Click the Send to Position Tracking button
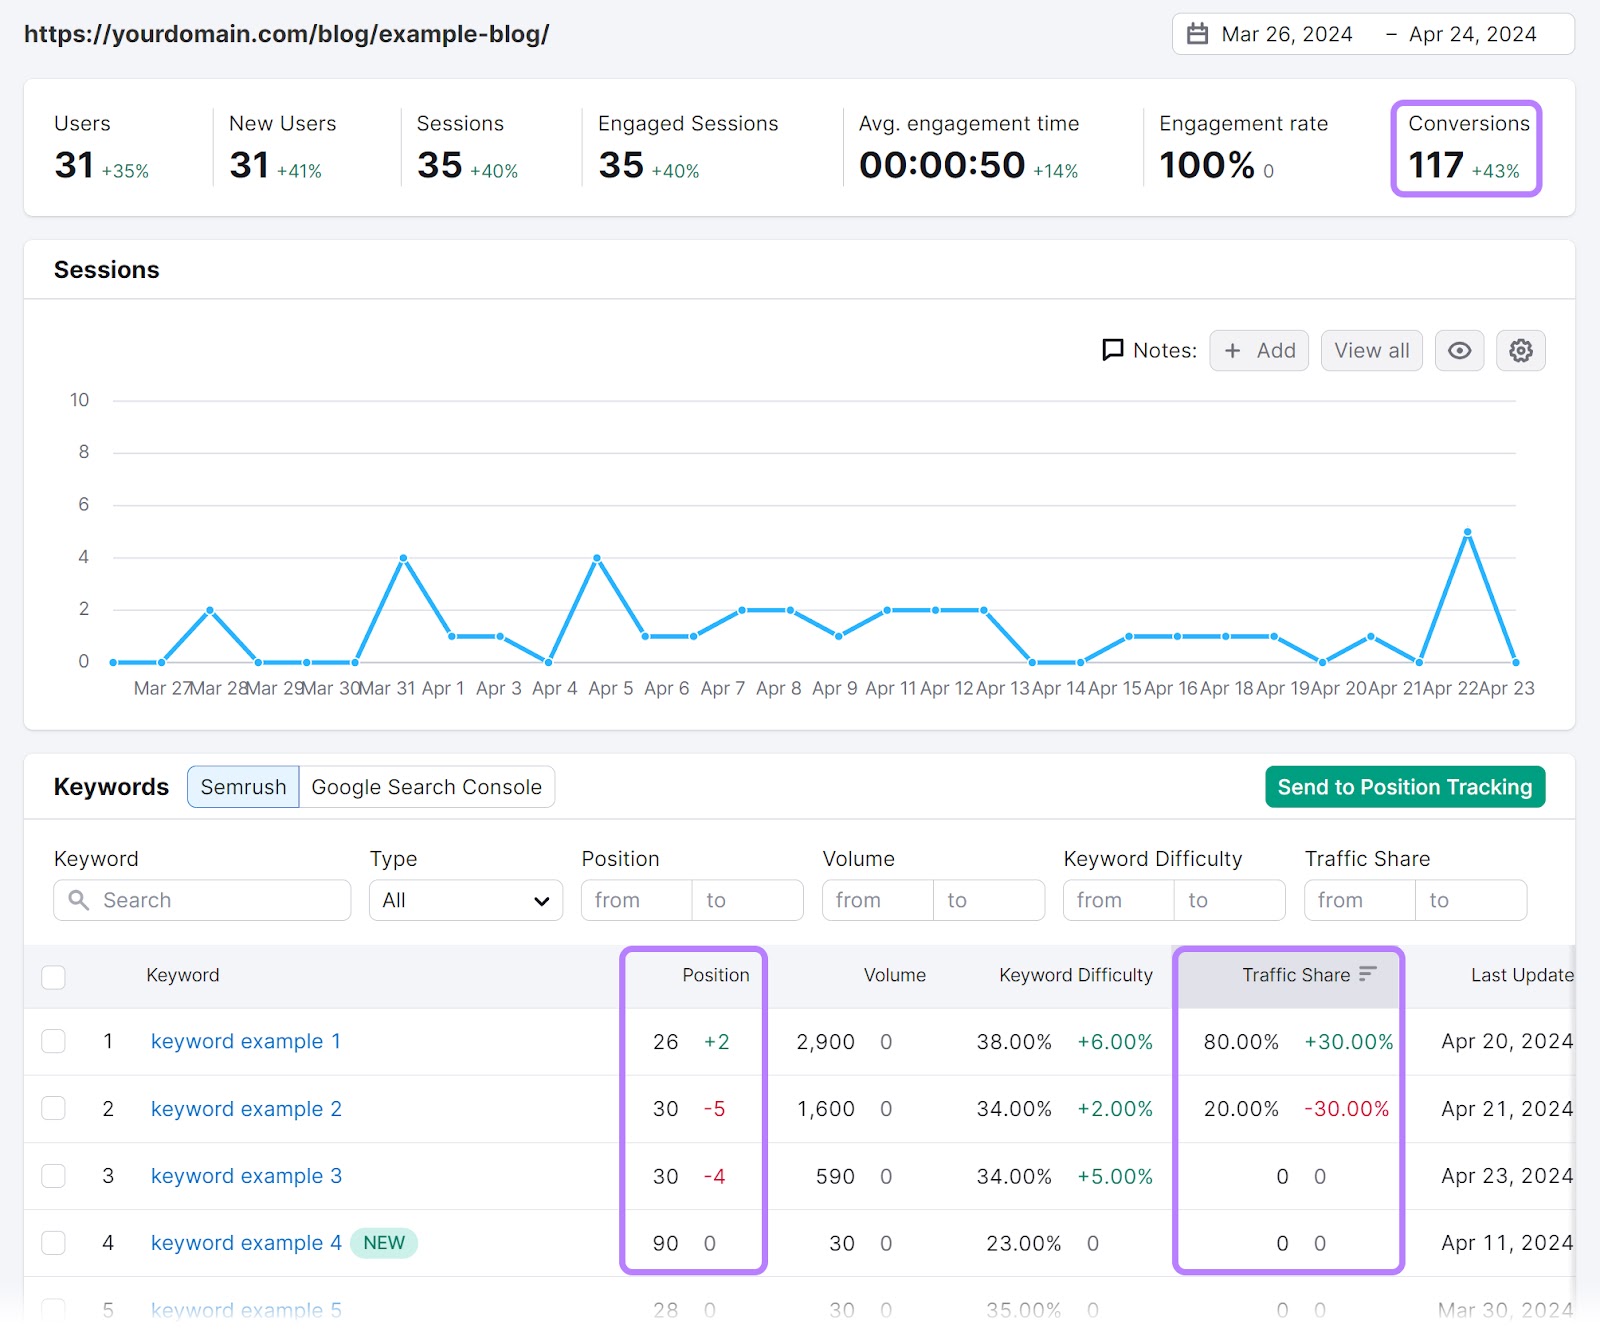The height and width of the screenshot is (1336, 1600). 1404,787
